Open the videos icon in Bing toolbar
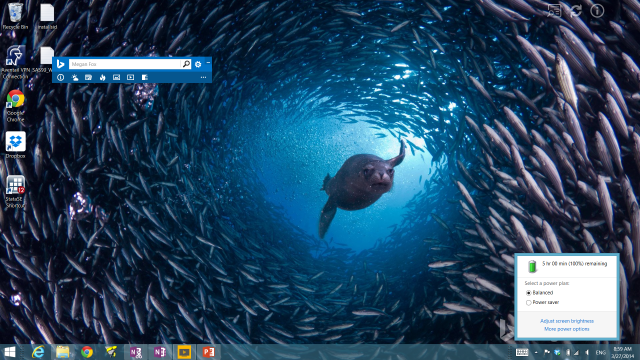The width and height of the screenshot is (640, 360). click(x=130, y=78)
